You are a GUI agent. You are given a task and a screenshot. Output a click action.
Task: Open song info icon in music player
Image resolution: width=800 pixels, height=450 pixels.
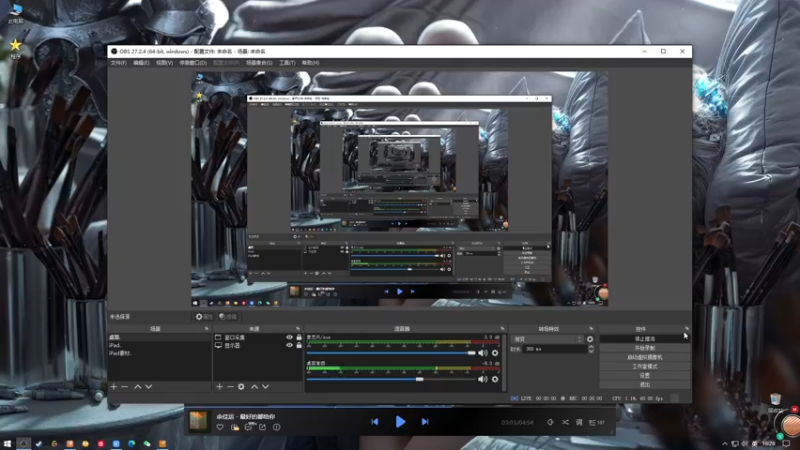[277, 427]
